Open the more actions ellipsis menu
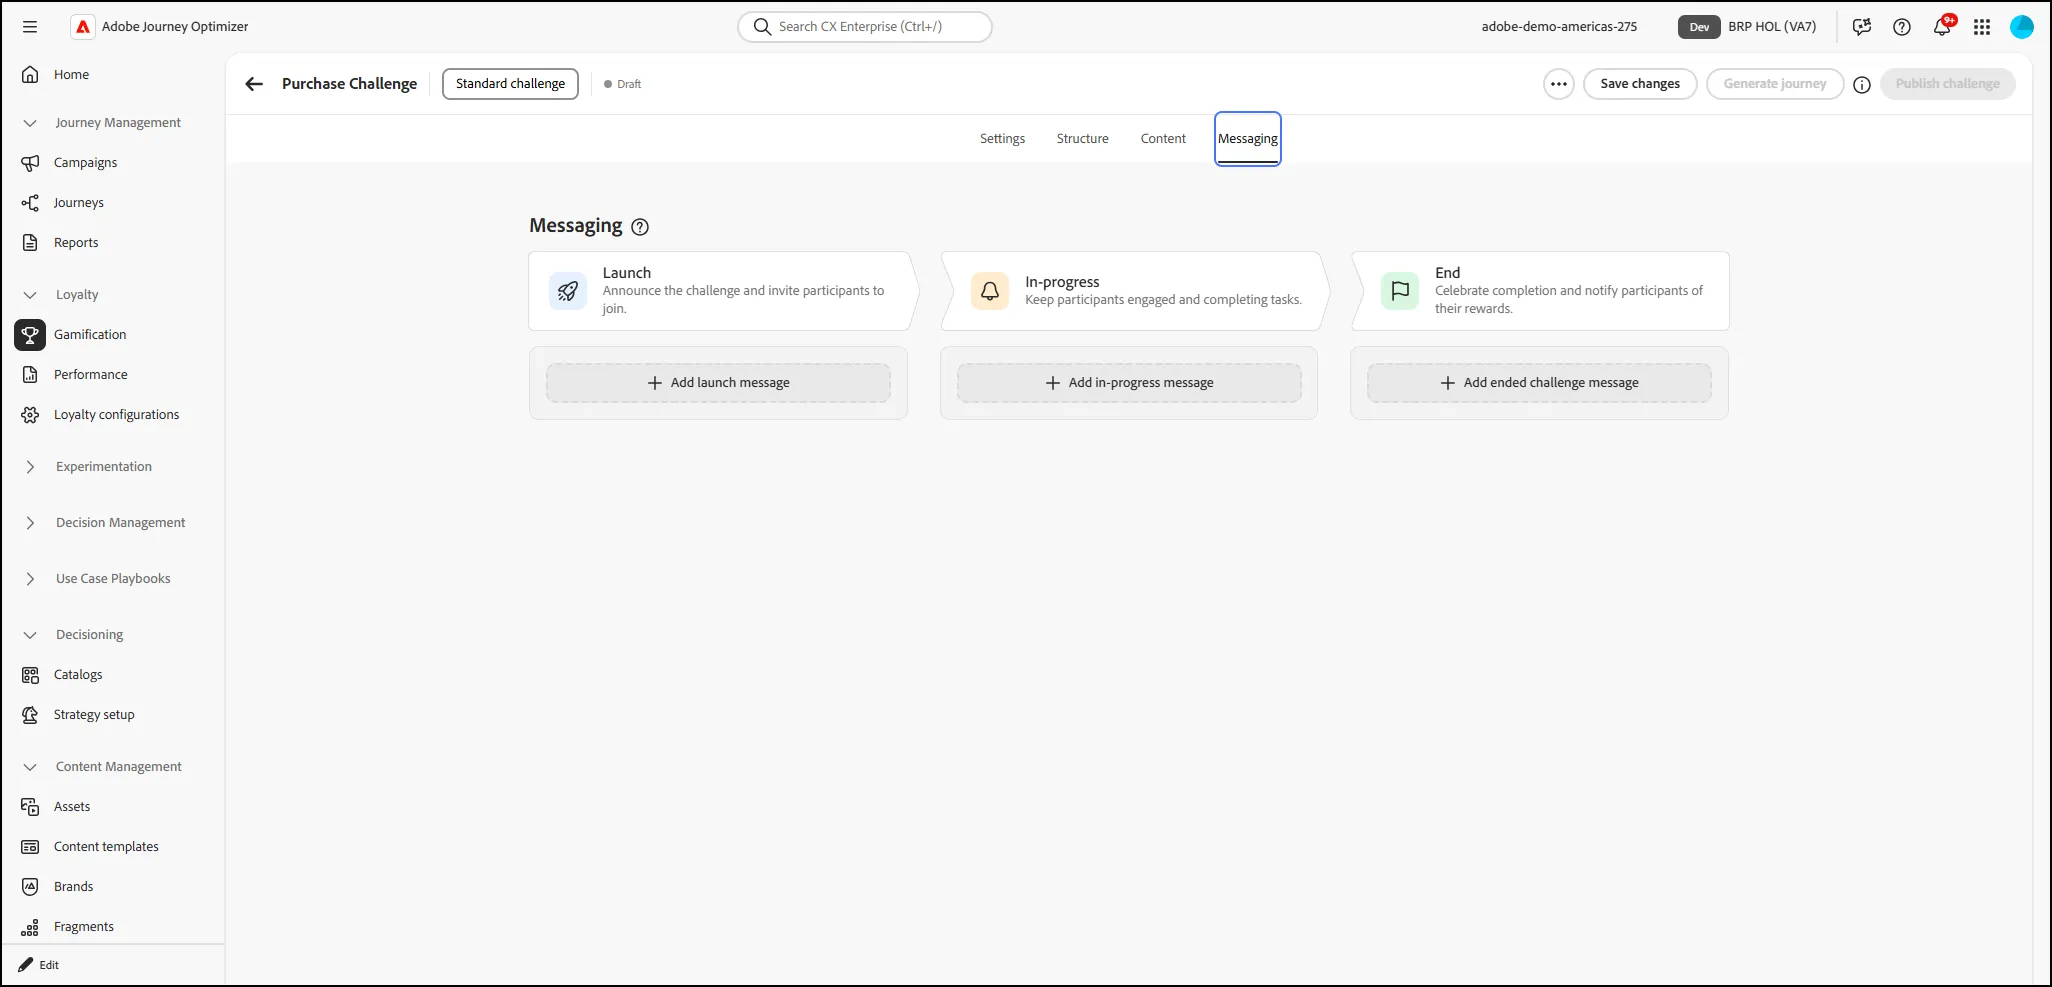Viewport: 2052px width, 987px height. pos(1559,84)
